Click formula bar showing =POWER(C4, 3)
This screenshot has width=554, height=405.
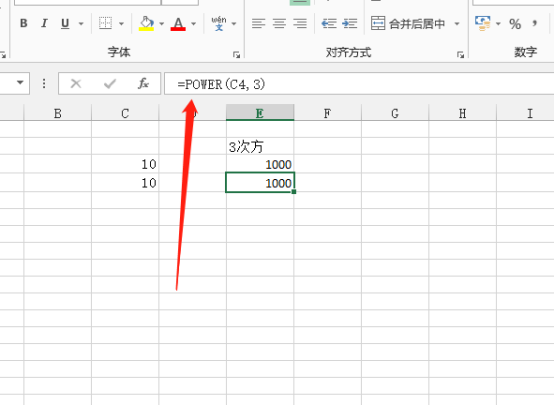click(359, 84)
